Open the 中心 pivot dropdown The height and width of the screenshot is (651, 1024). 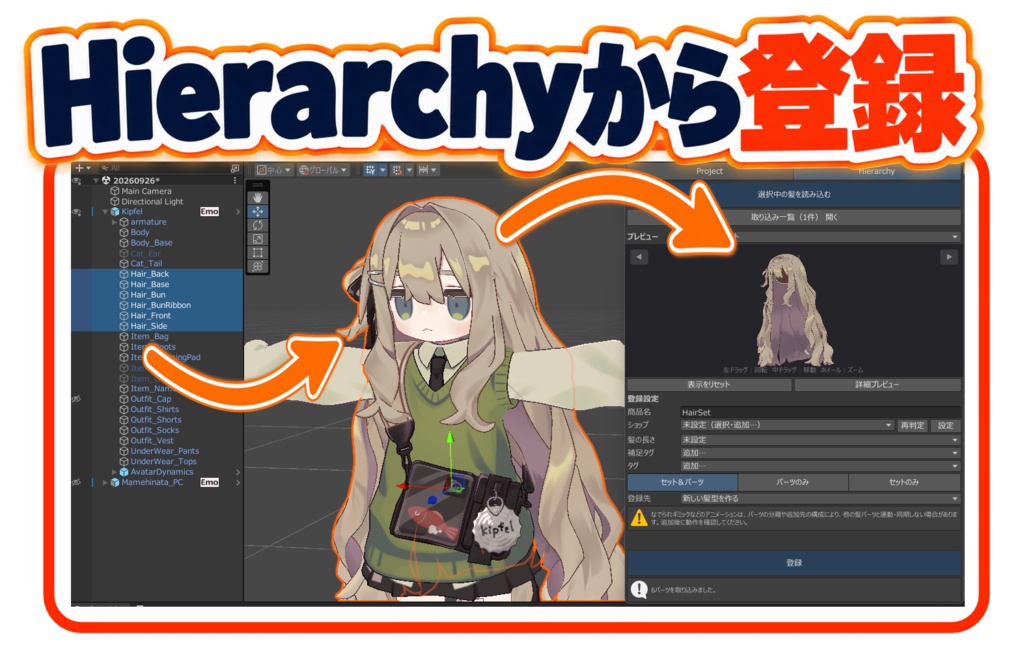(x=274, y=170)
